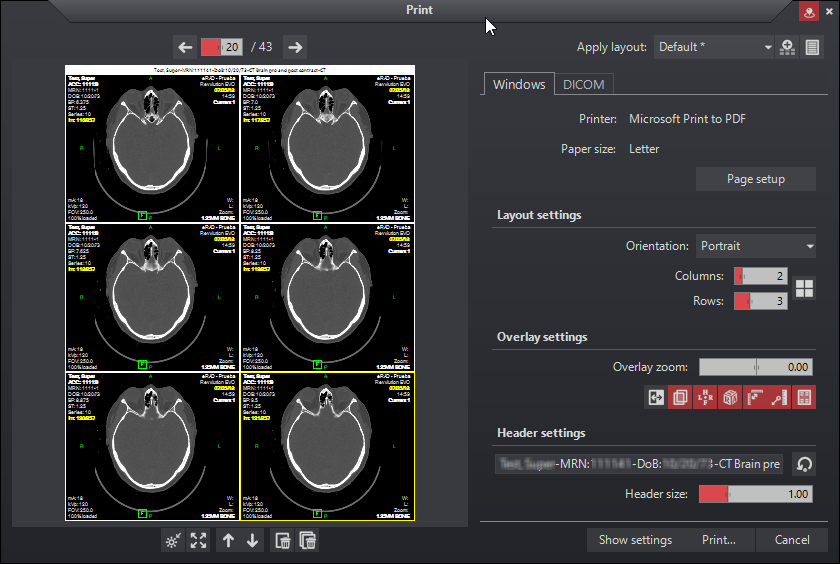This screenshot has width=840, height=564.
Task: Toggle the 3D orientation cube overlay
Action: click(x=731, y=397)
